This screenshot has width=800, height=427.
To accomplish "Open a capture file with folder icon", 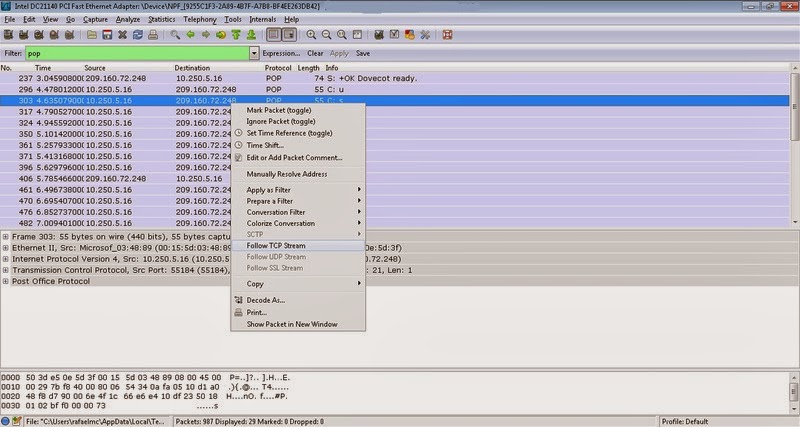I will coord(92,35).
